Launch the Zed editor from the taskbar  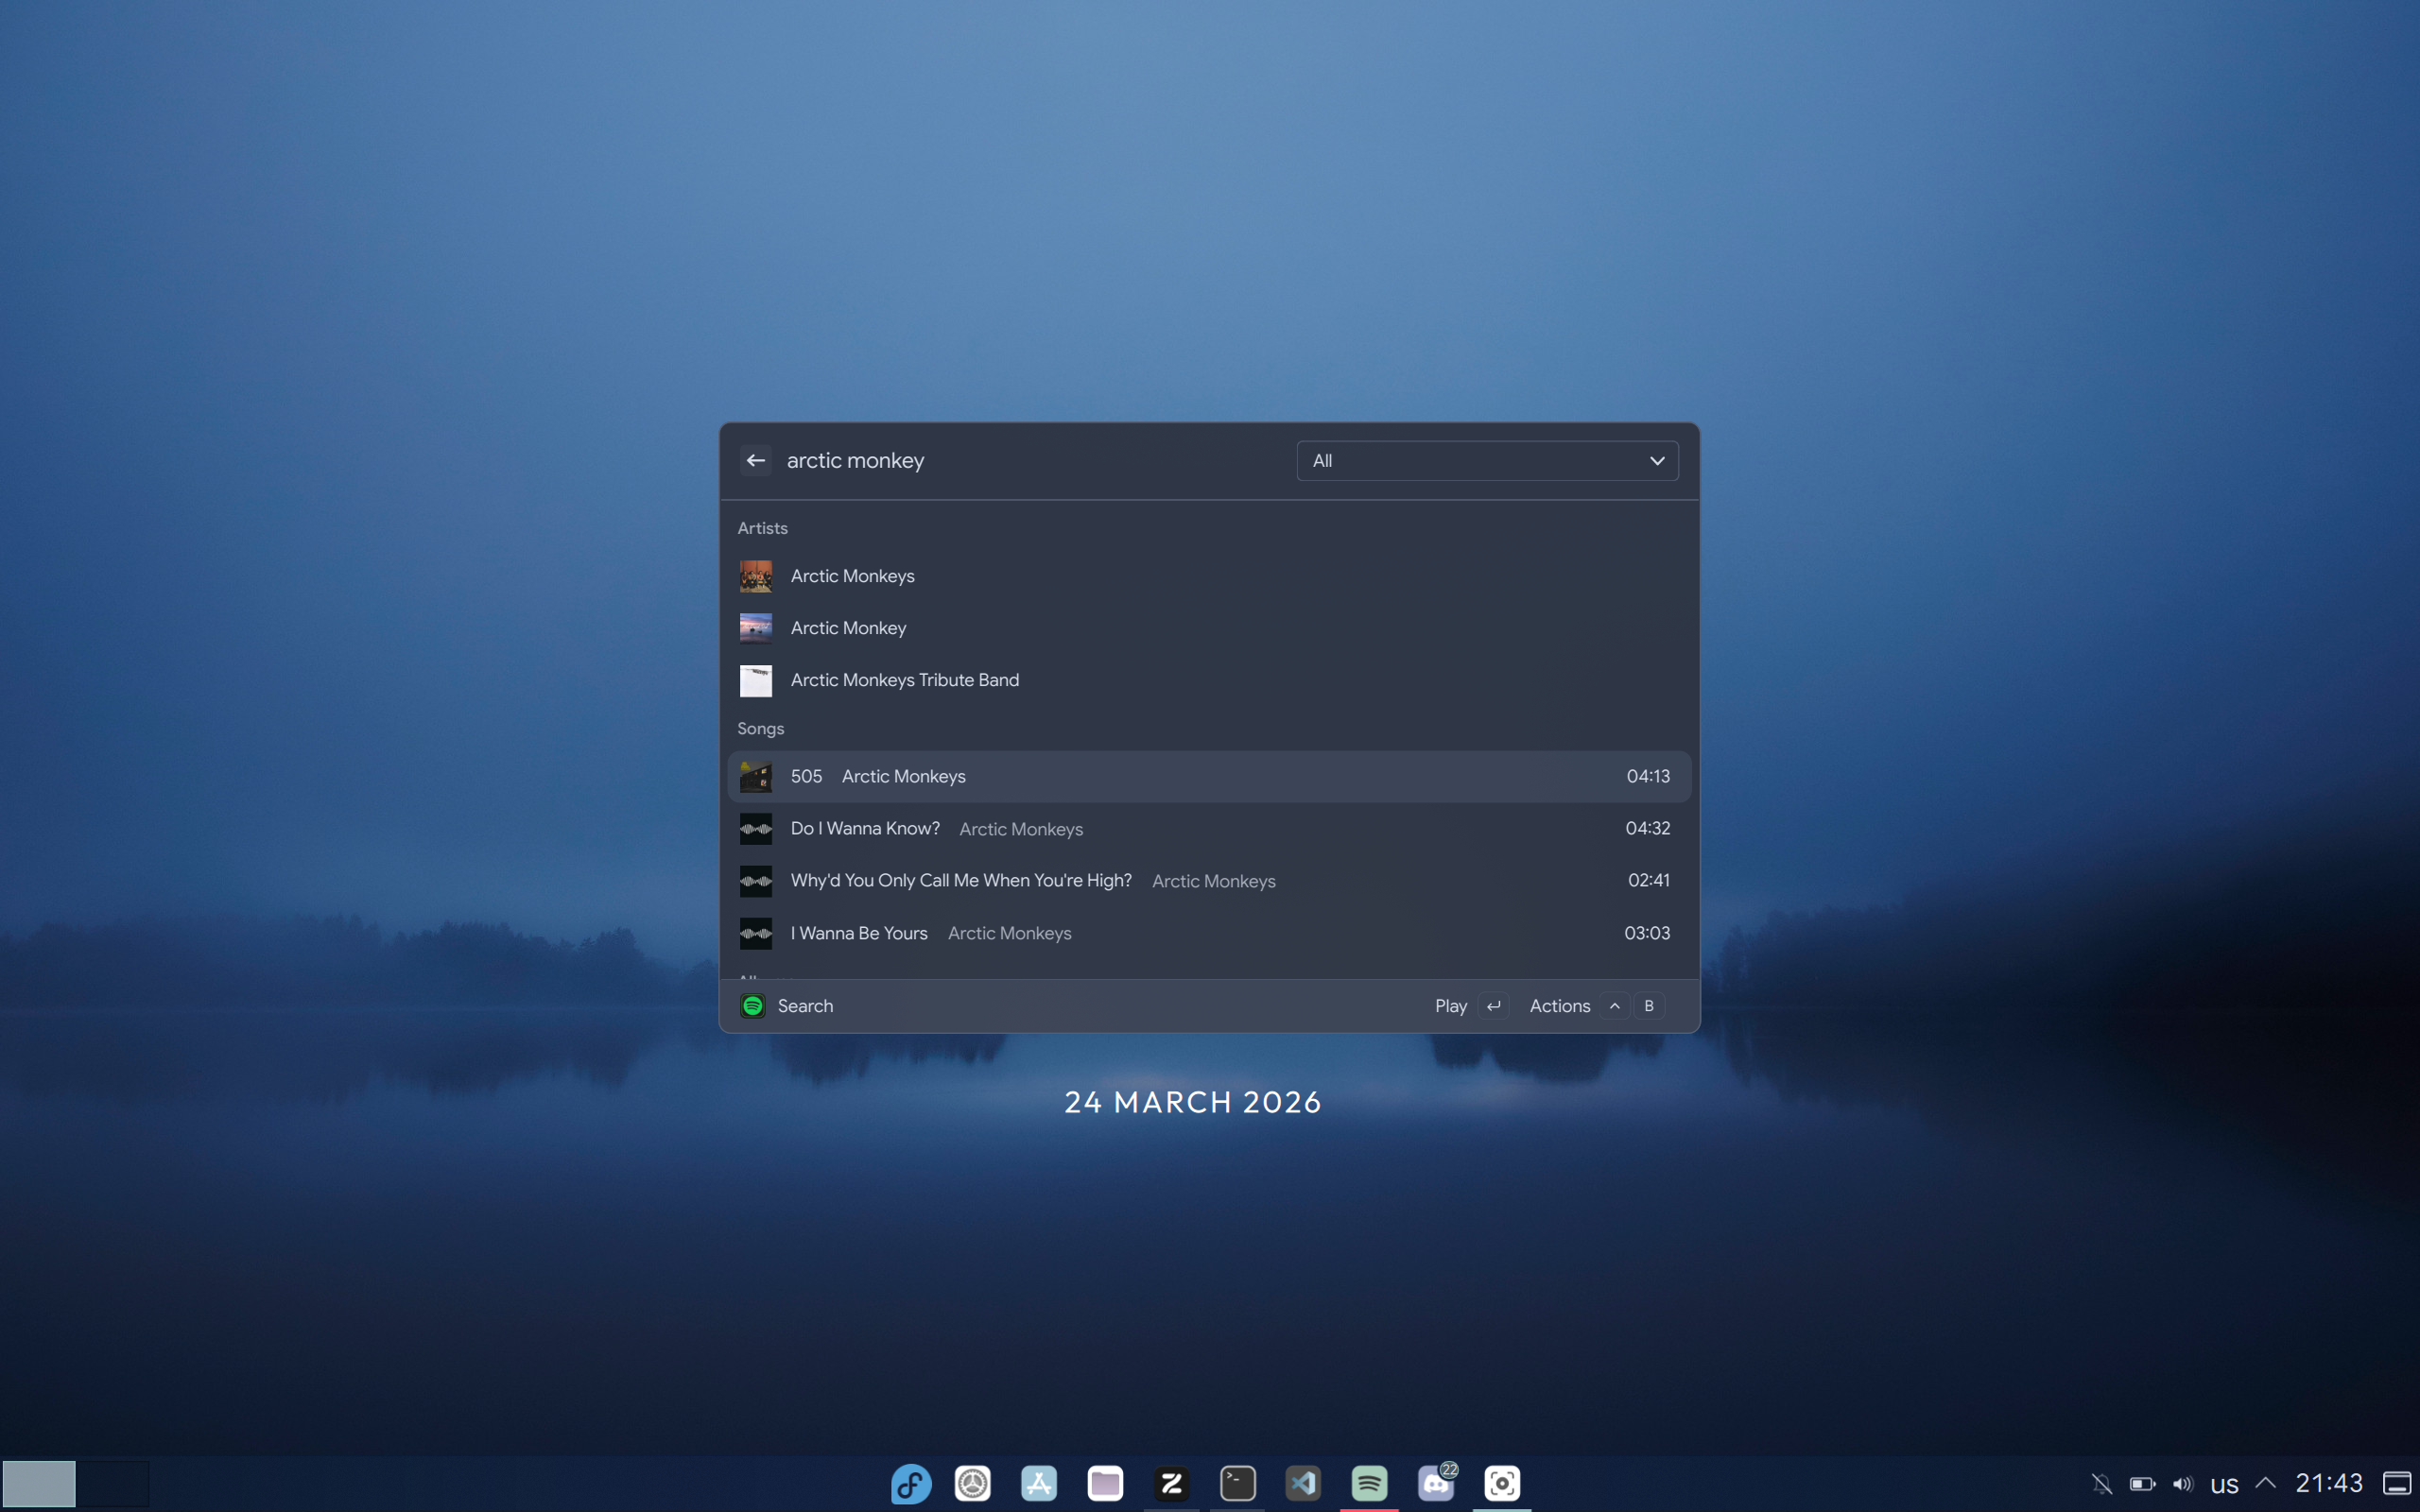(x=1172, y=1483)
